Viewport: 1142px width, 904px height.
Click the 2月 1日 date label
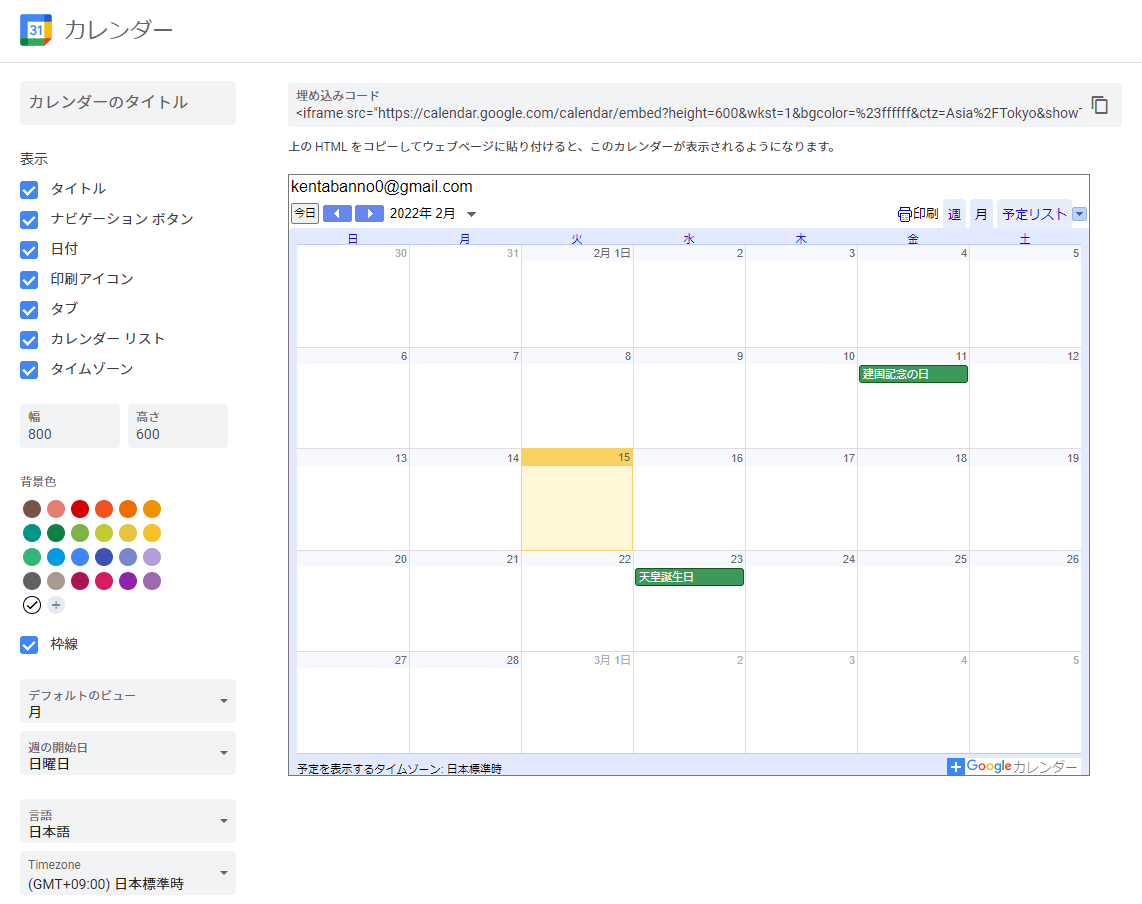coord(612,253)
